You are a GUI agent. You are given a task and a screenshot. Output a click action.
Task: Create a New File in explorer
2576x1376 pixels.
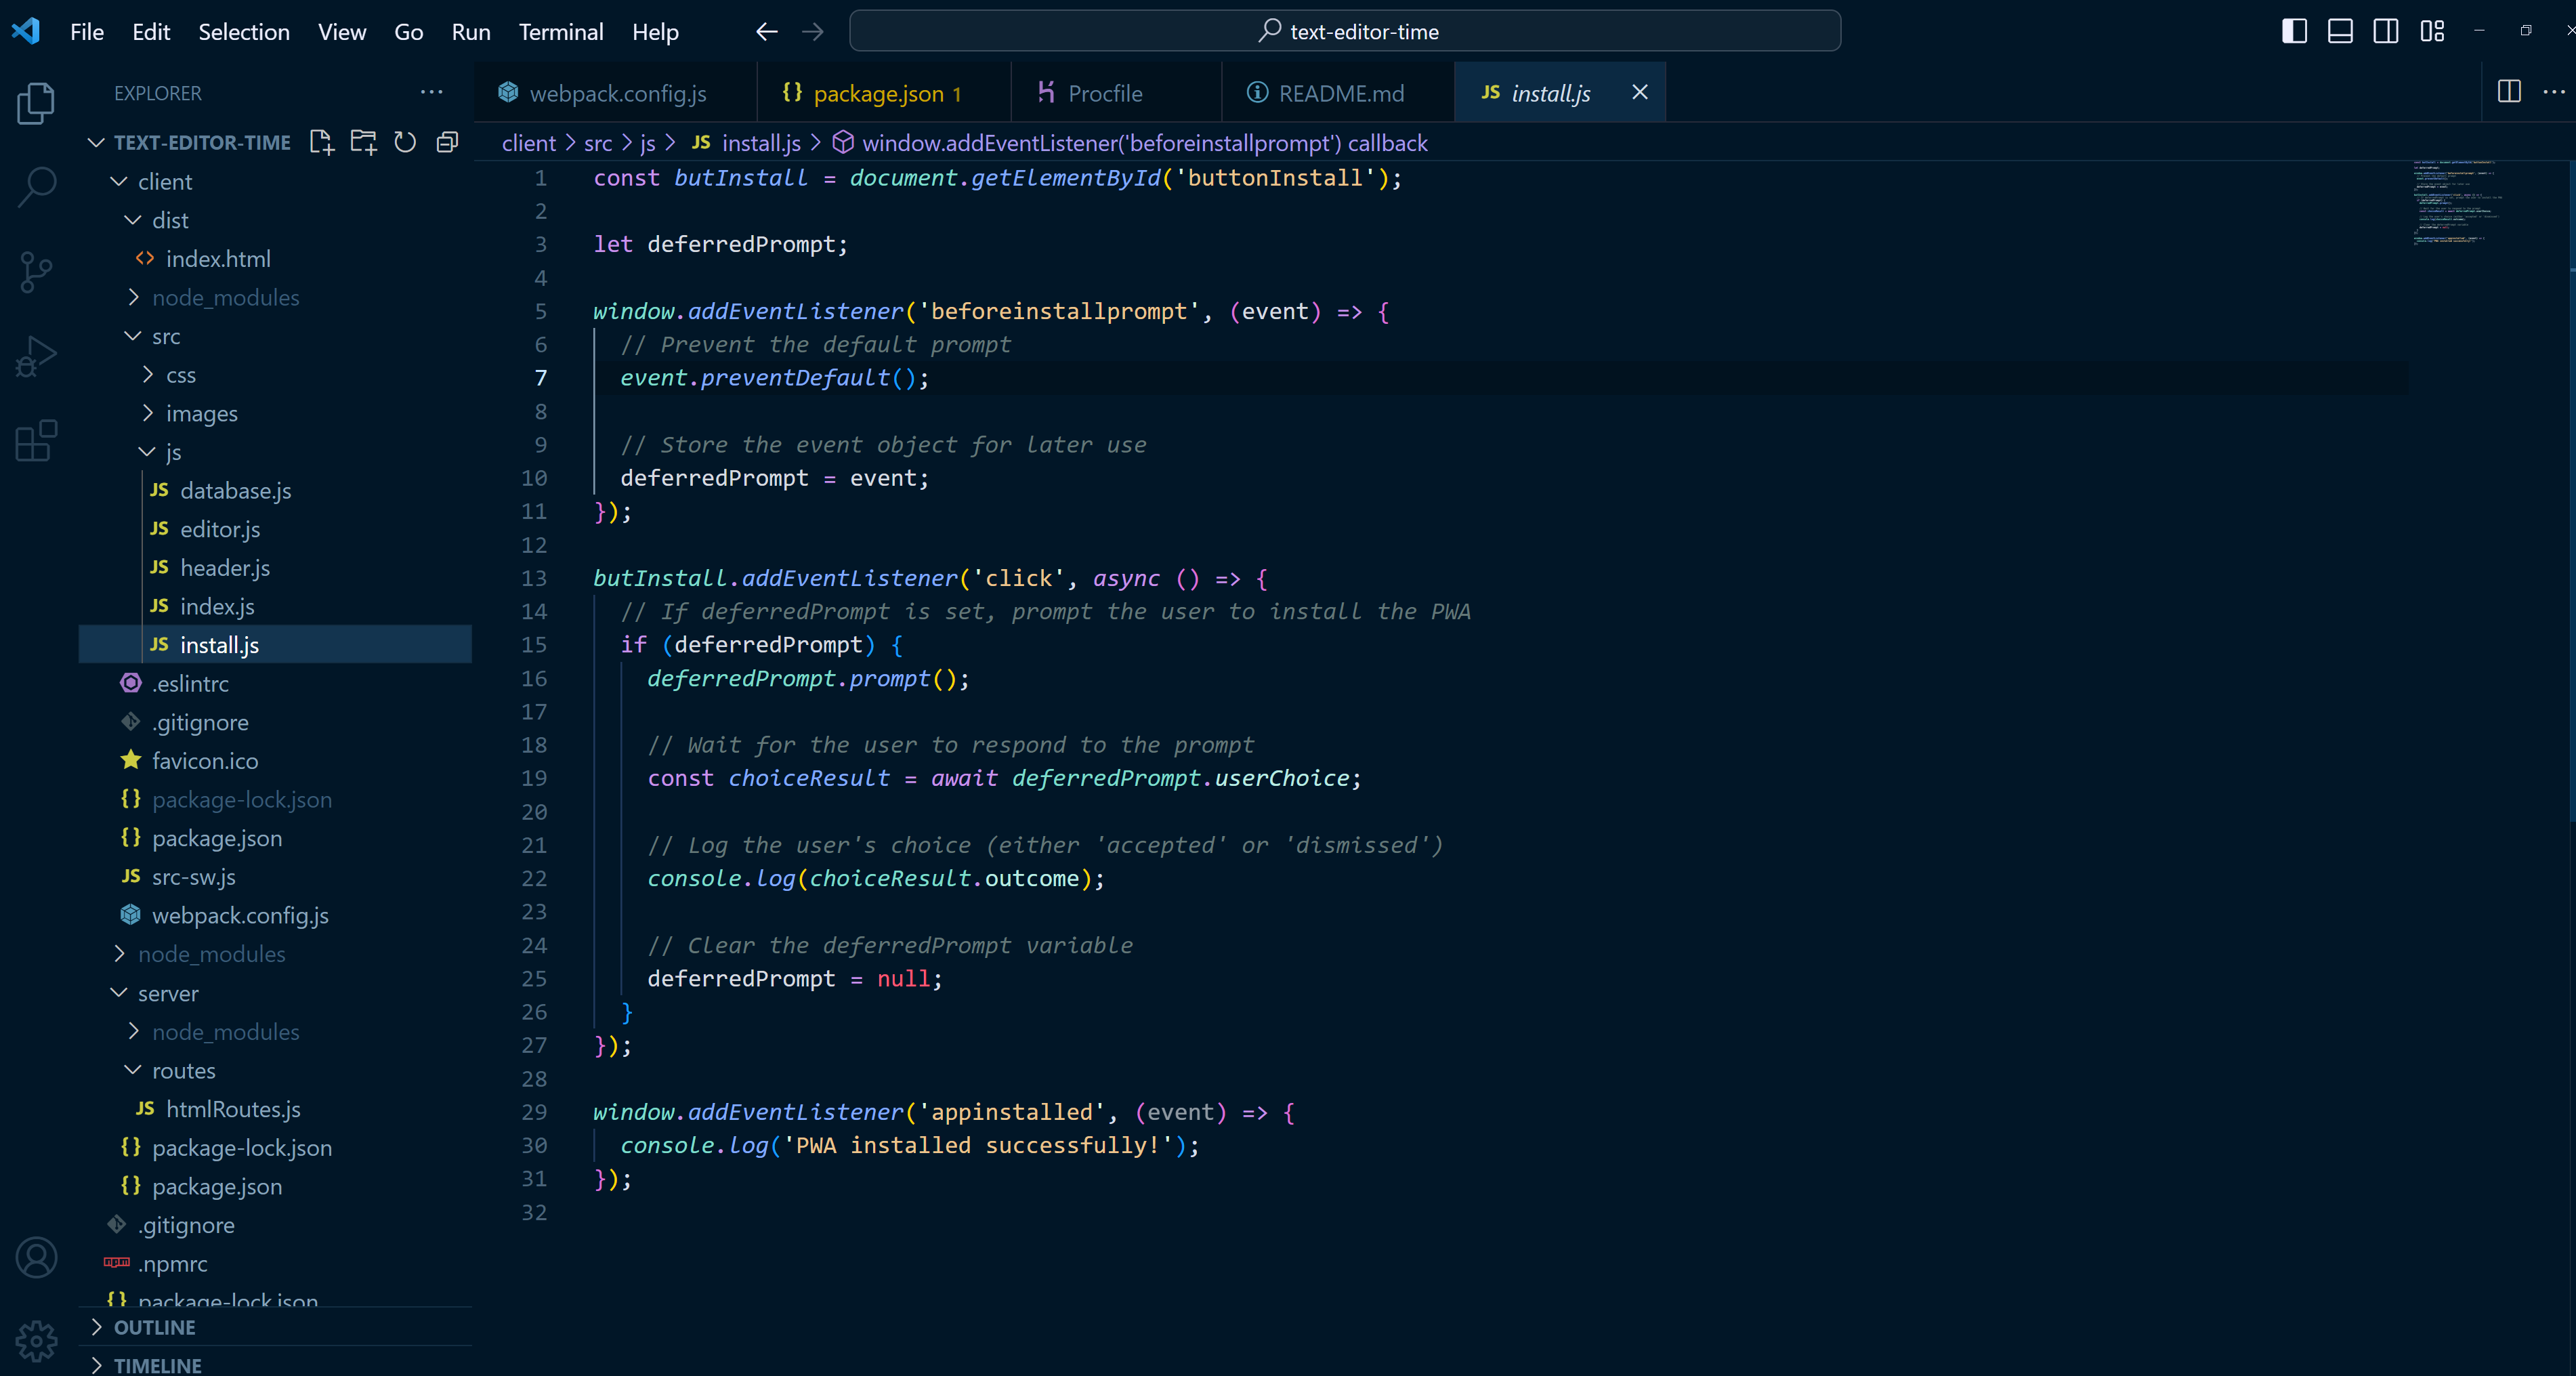pos(321,142)
